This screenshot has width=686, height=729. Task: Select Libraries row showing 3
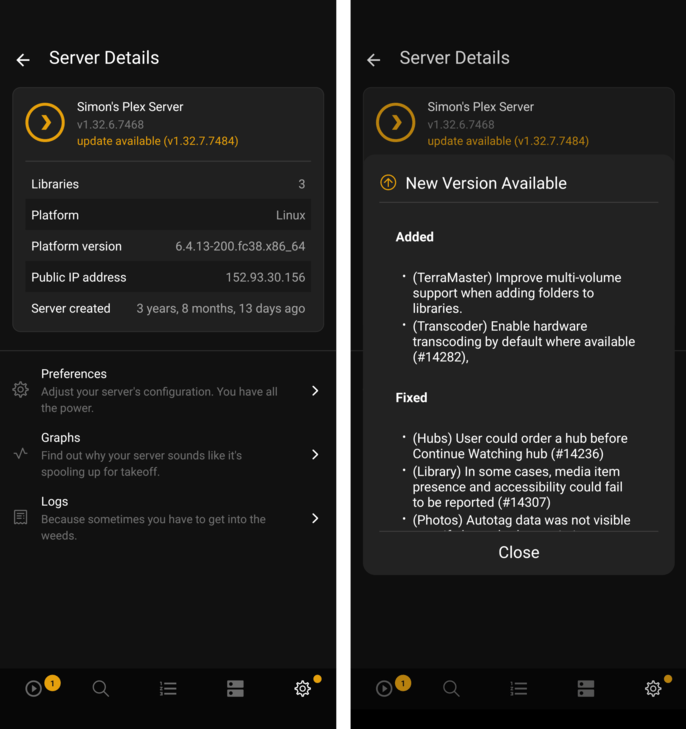(168, 184)
